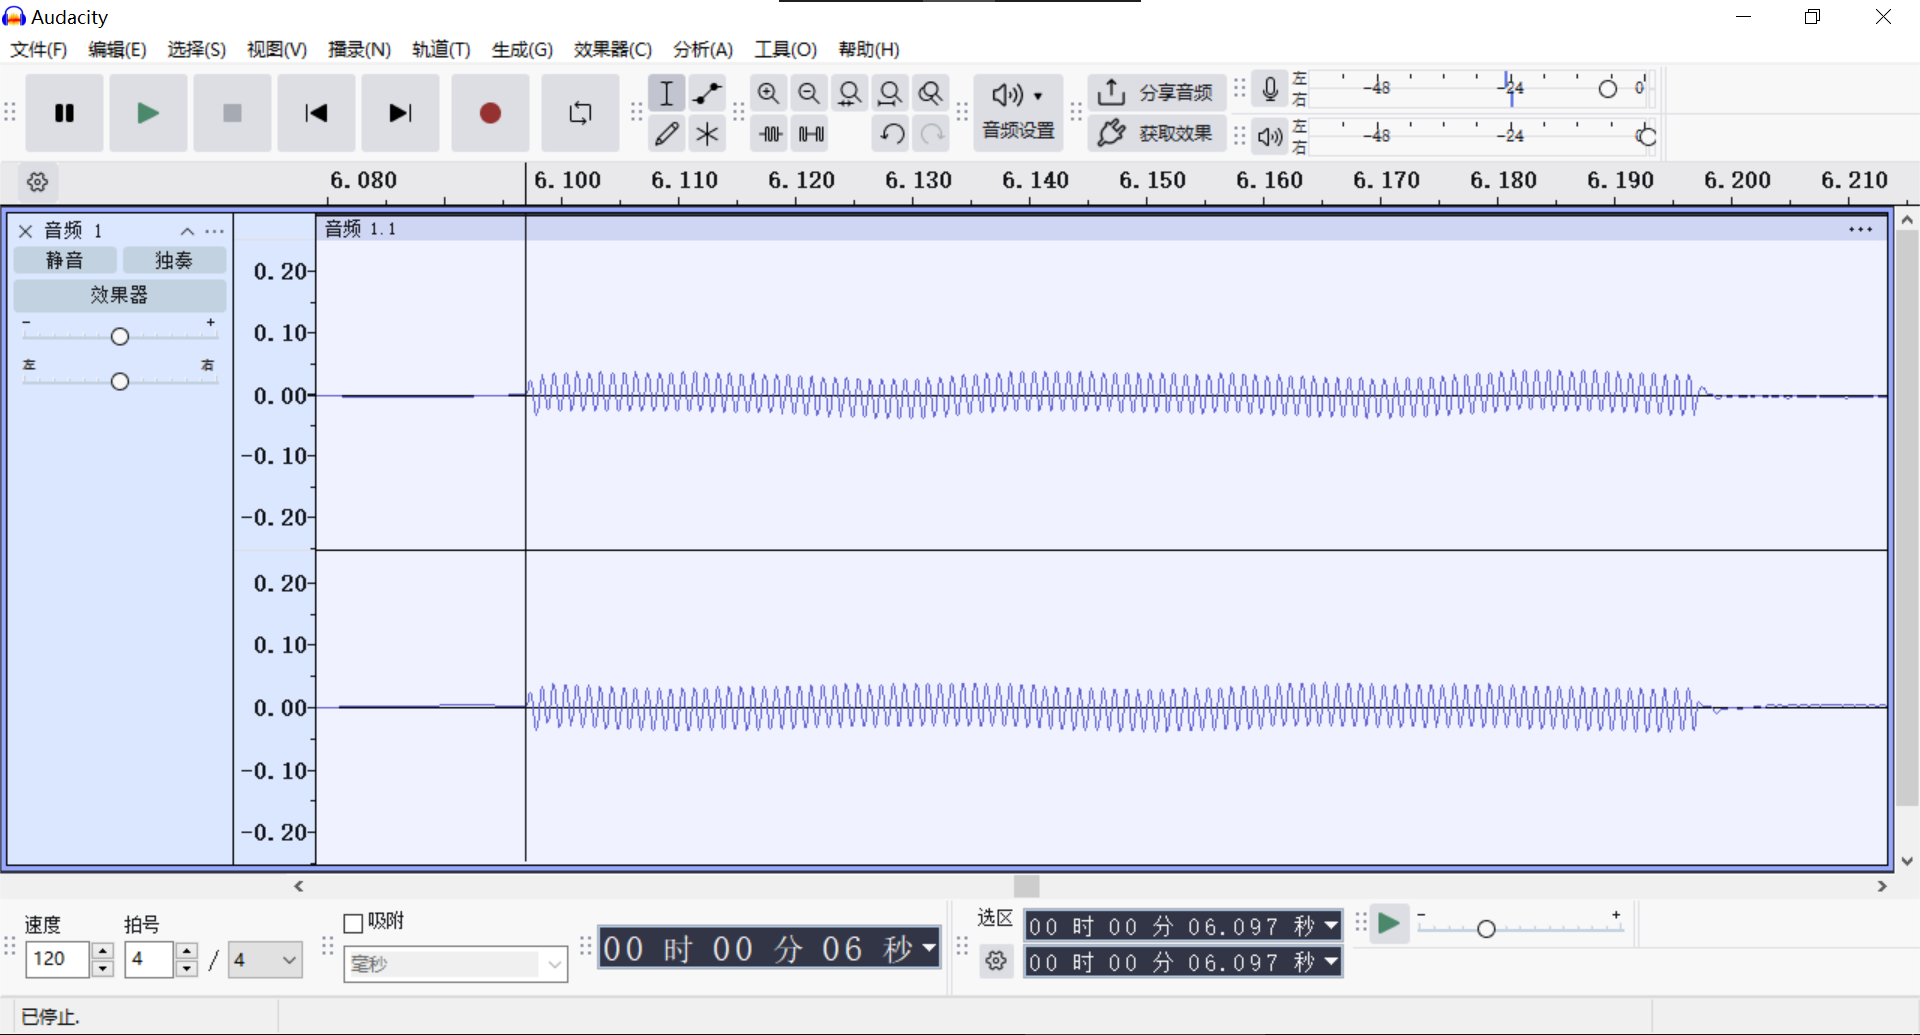
Task: Select the Draw pencil tool
Action: click(x=667, y=133)
